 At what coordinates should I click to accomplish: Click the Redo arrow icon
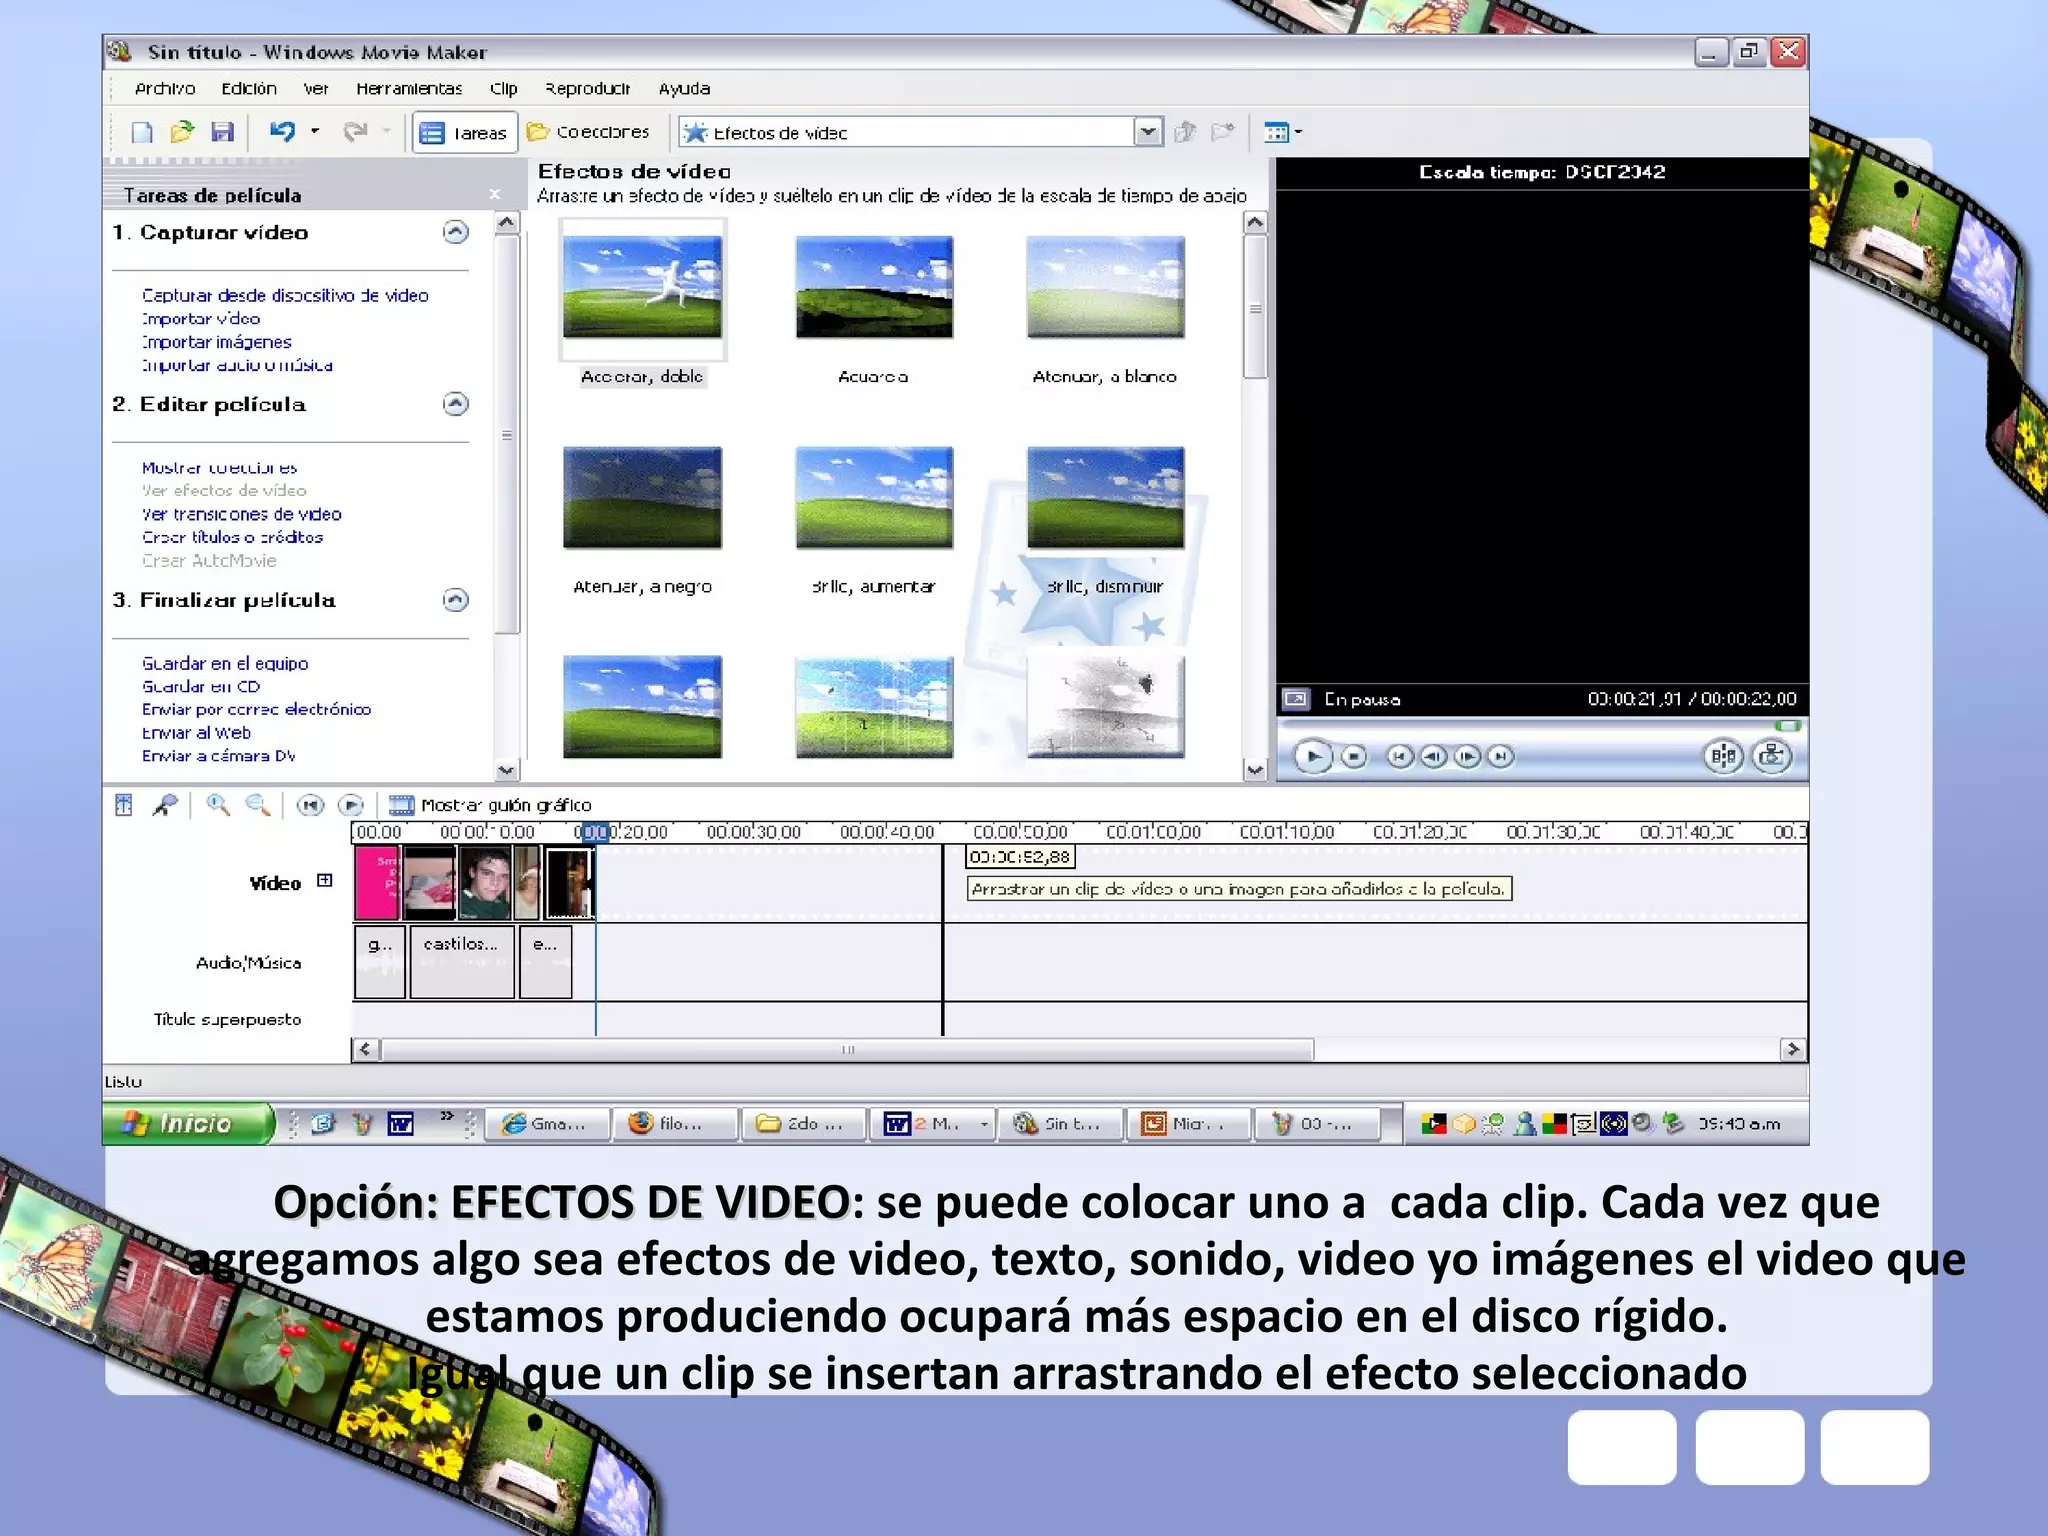tap(355, 132)
